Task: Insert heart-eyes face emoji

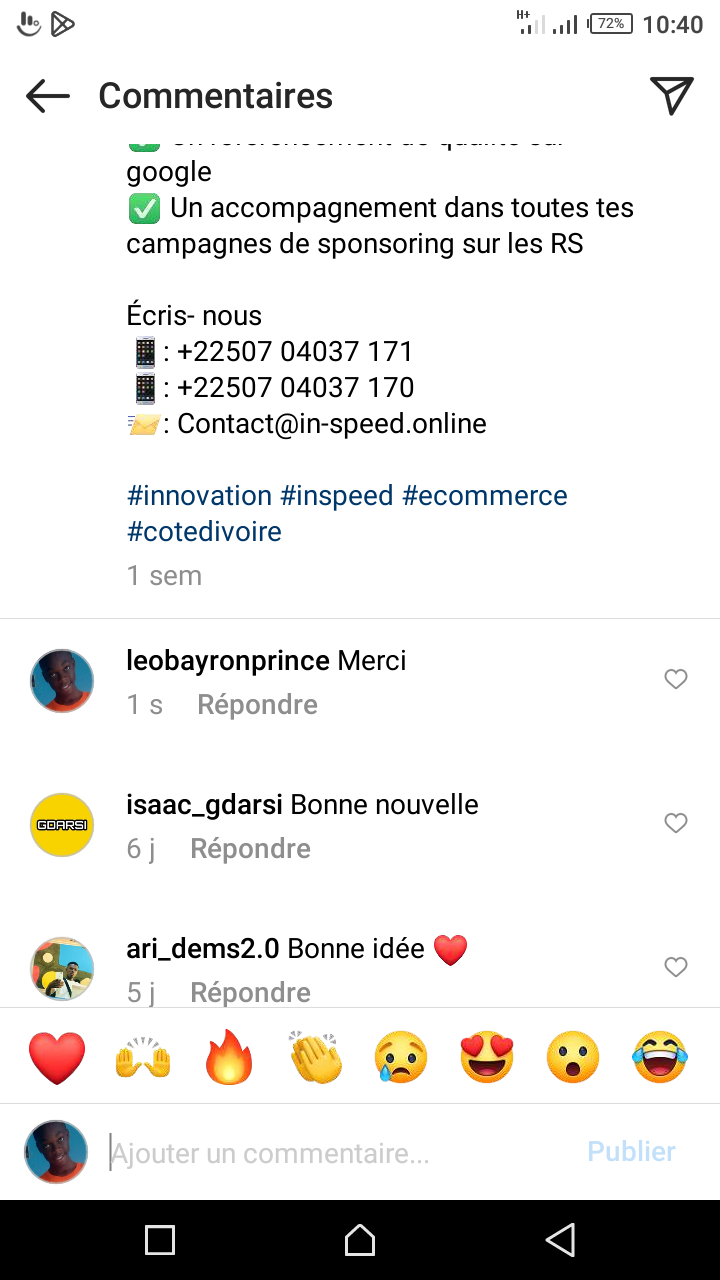Action: click(x=488, y=1058)
